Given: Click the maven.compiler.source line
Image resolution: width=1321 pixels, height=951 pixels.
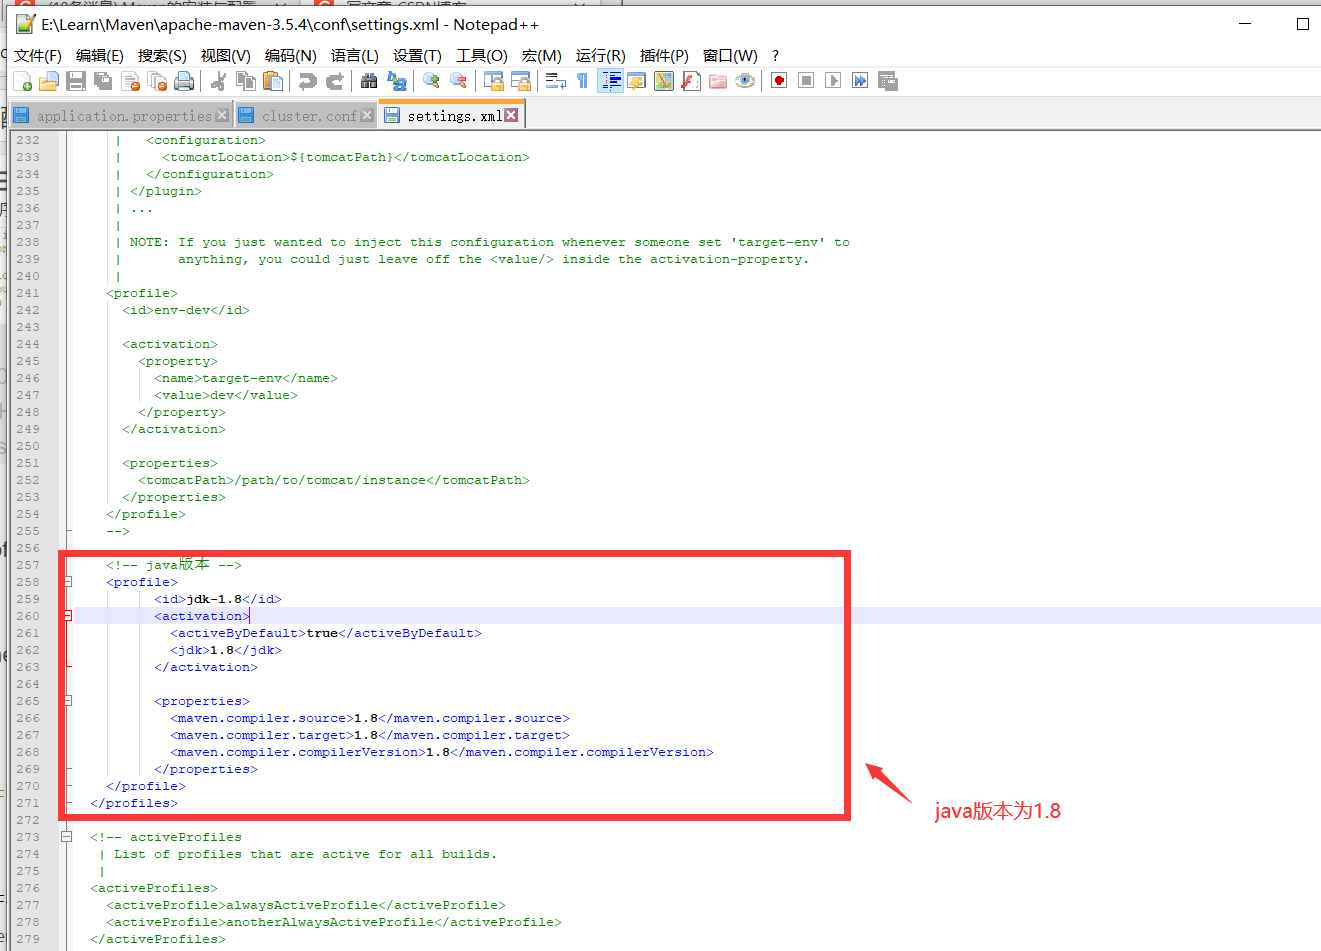Looking at the screenshot, I should pos(370,718).
